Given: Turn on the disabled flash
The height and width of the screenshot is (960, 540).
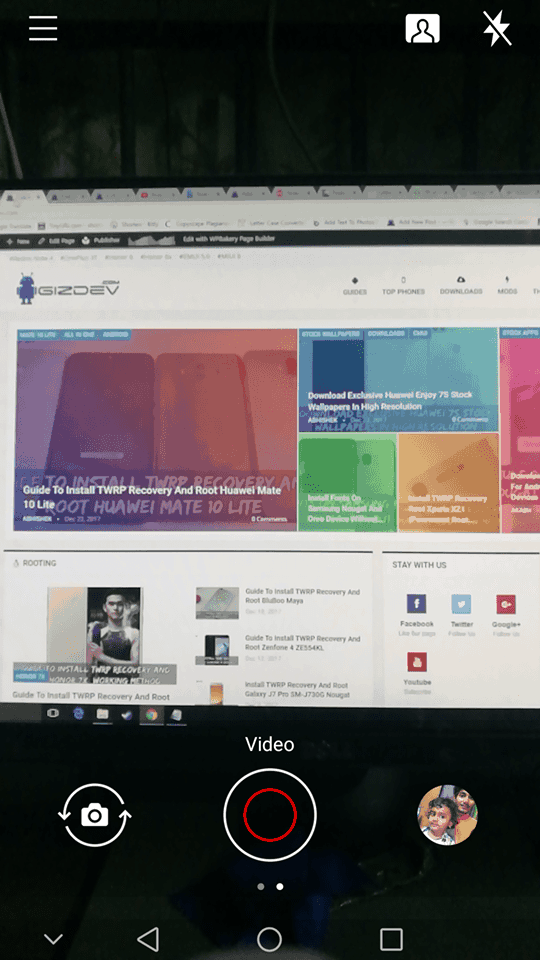Looking at the screenshot, I should click(497, 28).
